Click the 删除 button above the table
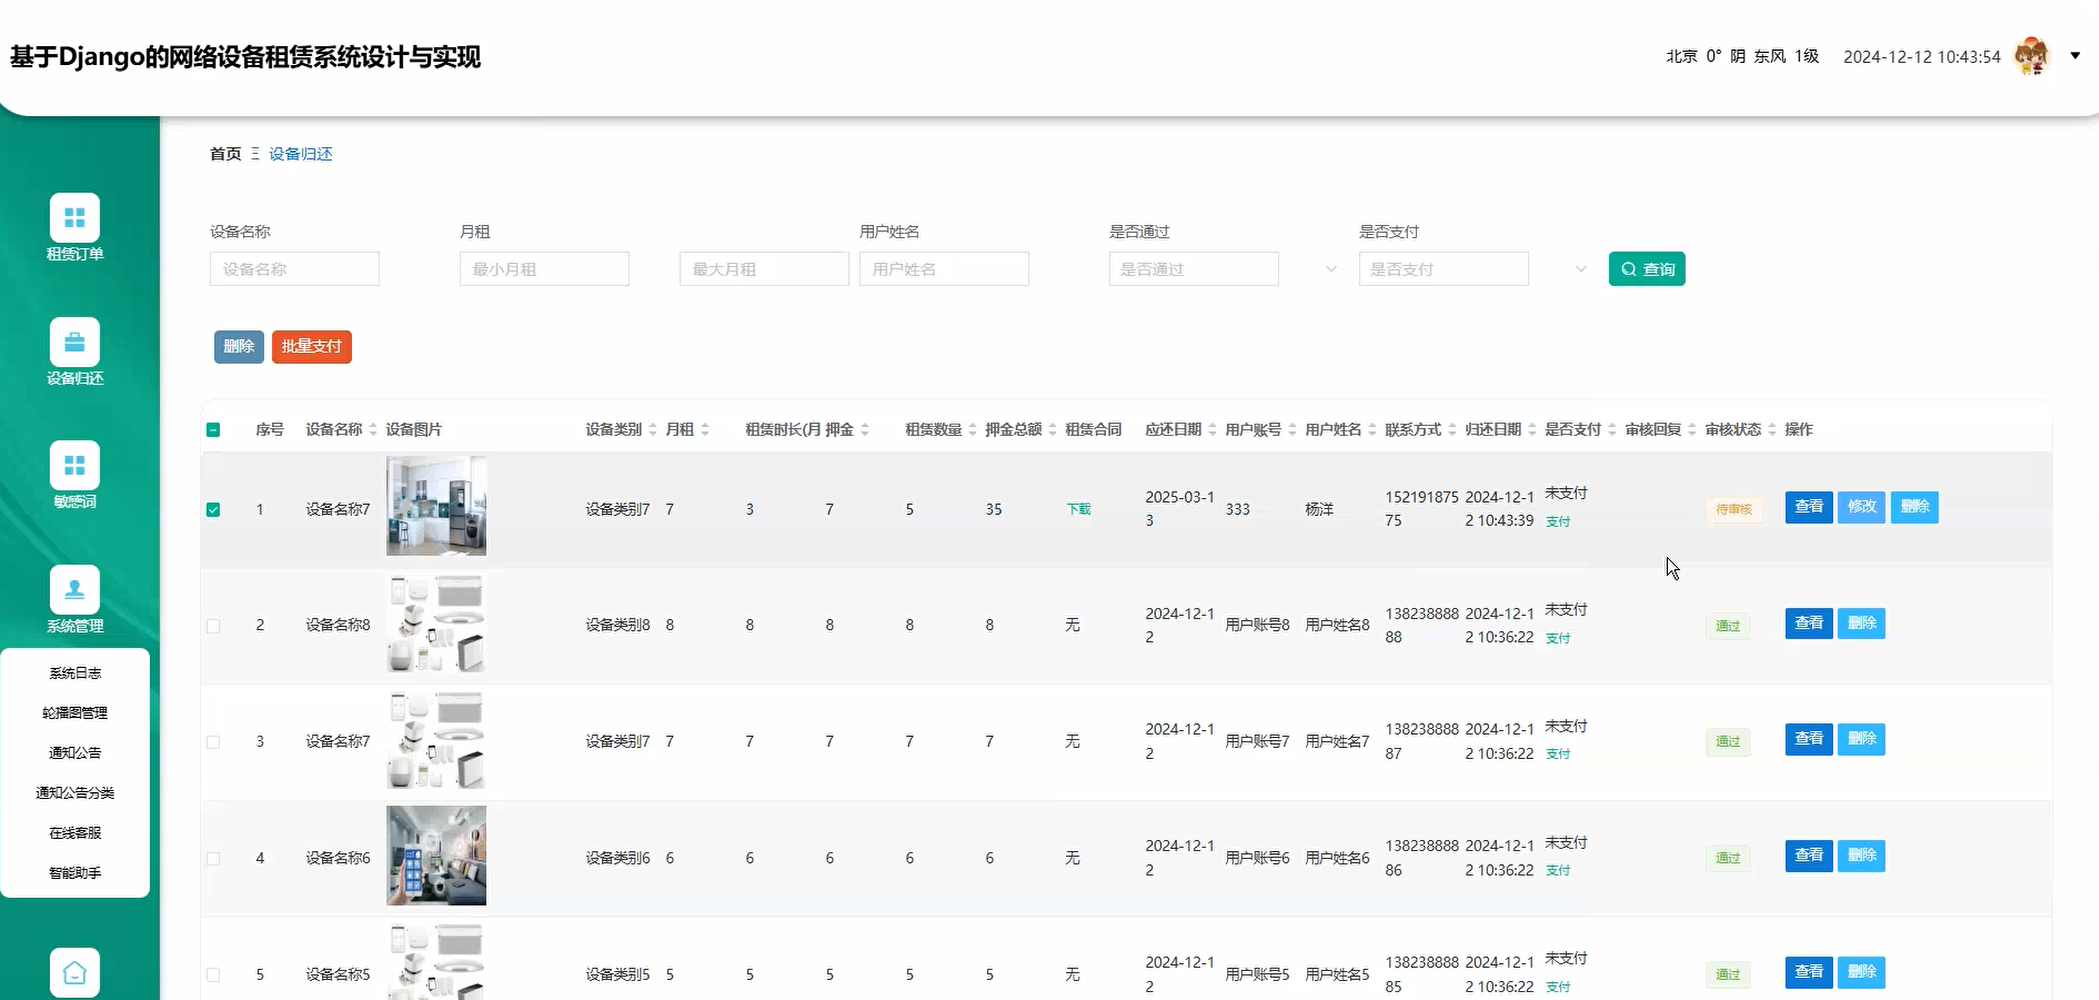The height and width of the screenshot is (1000, 2099). [239, 347]
